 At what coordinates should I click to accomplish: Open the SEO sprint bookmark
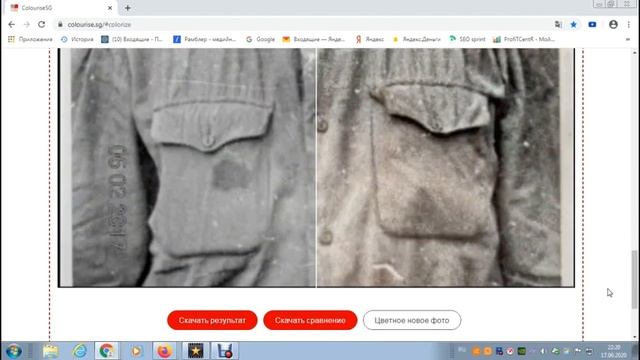[x=468, y=39]
